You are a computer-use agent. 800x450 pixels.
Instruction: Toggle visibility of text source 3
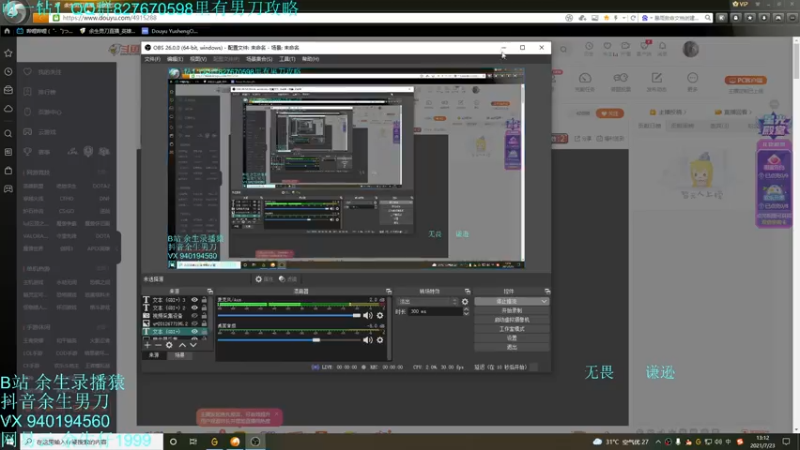pos(194,300)
